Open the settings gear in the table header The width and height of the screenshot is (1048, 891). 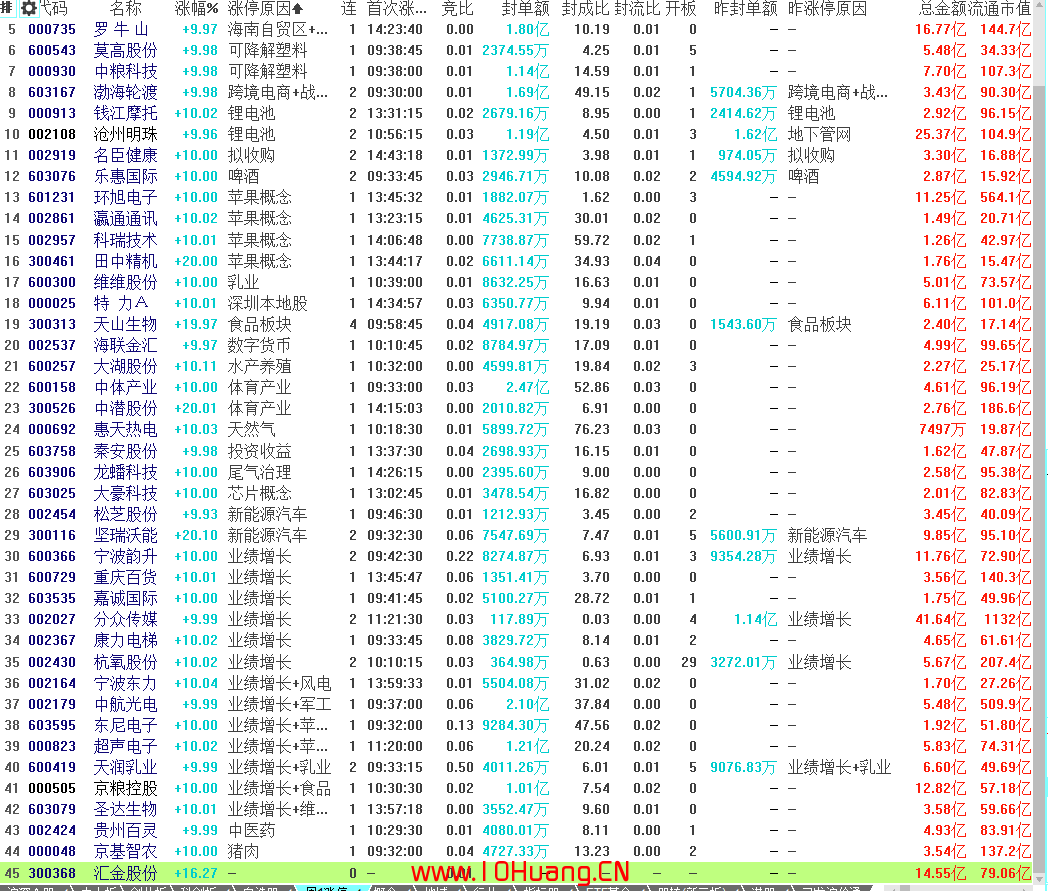(29, 8)
